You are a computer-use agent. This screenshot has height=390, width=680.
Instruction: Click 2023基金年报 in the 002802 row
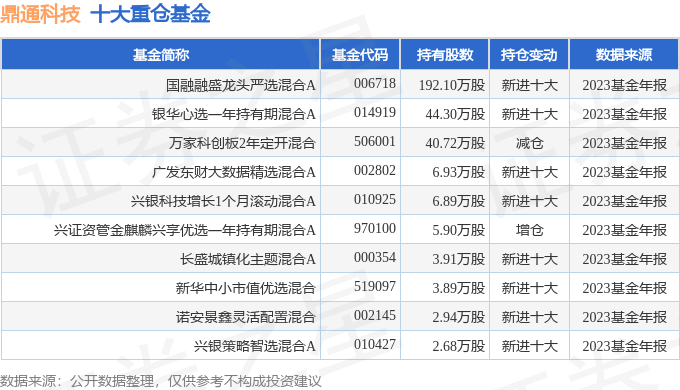pyautogui.click(x=624, y=172)
